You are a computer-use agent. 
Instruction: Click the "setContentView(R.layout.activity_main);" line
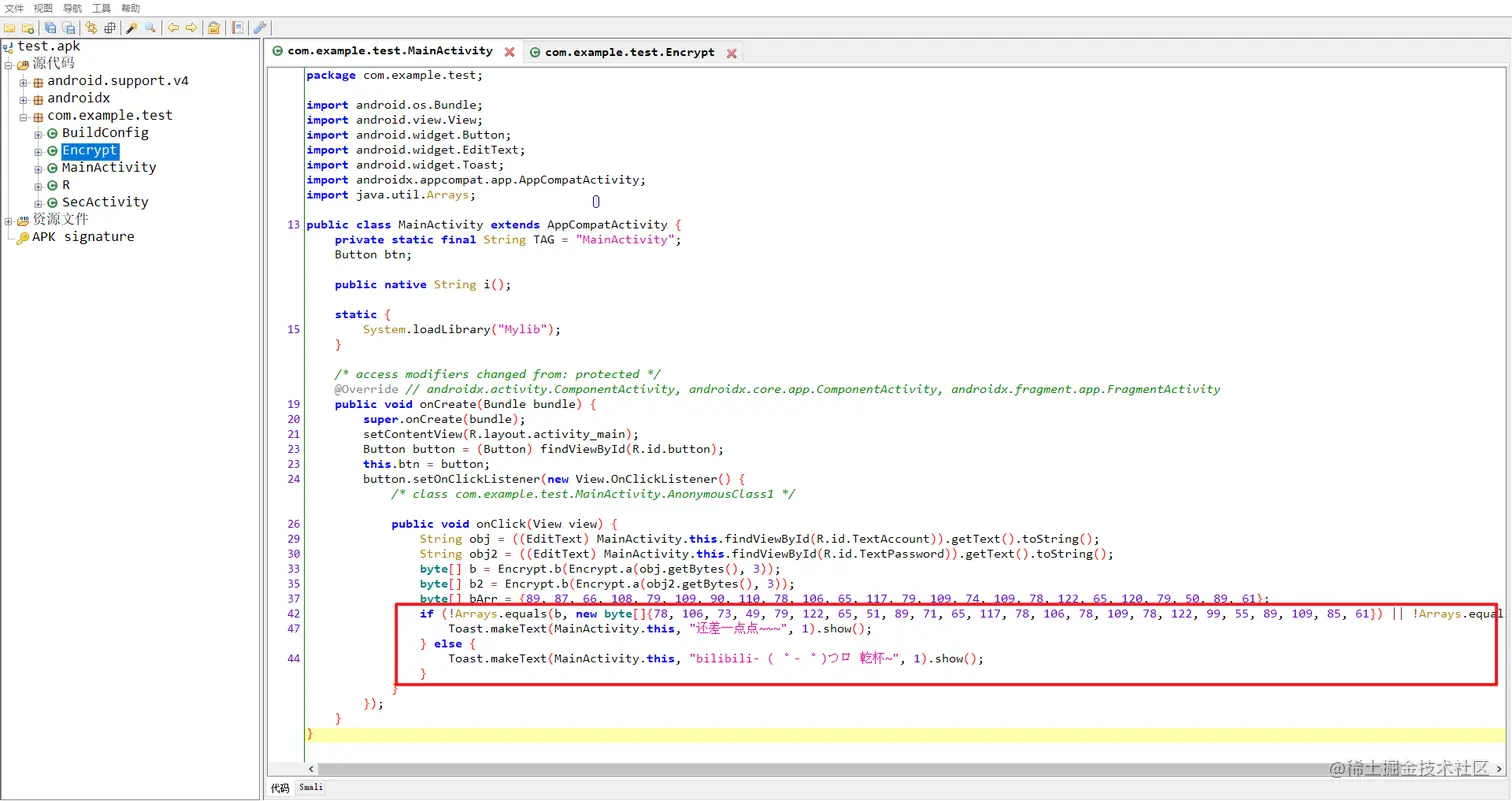click(501, 434)
